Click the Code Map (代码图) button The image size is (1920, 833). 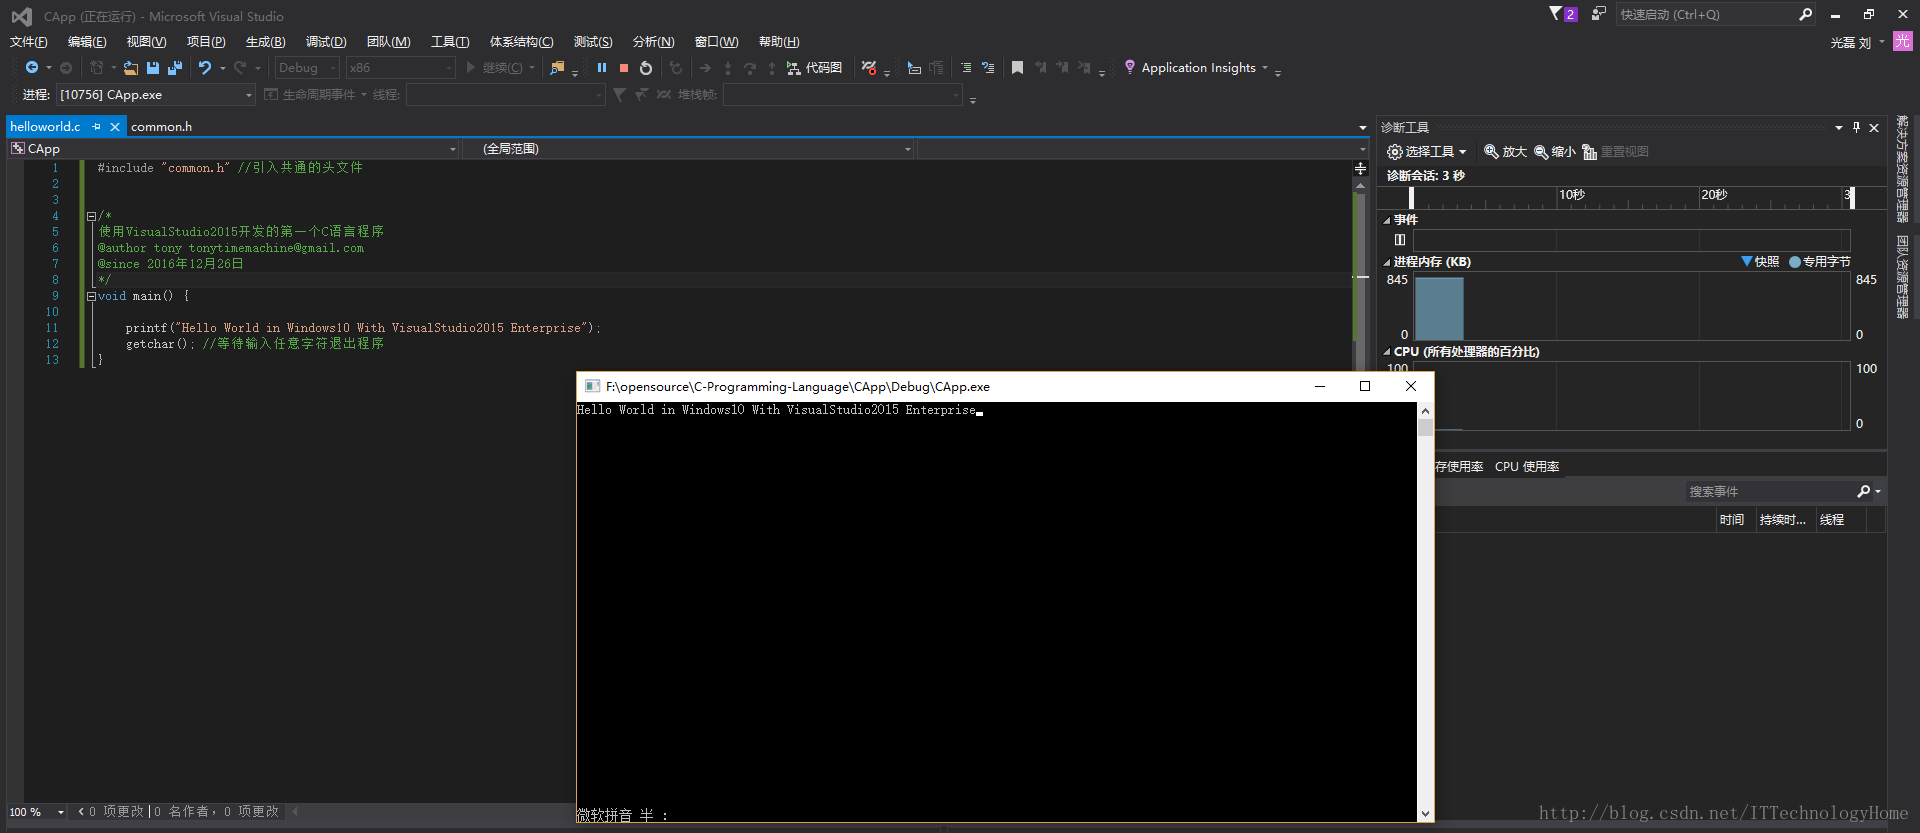[814, 68]
